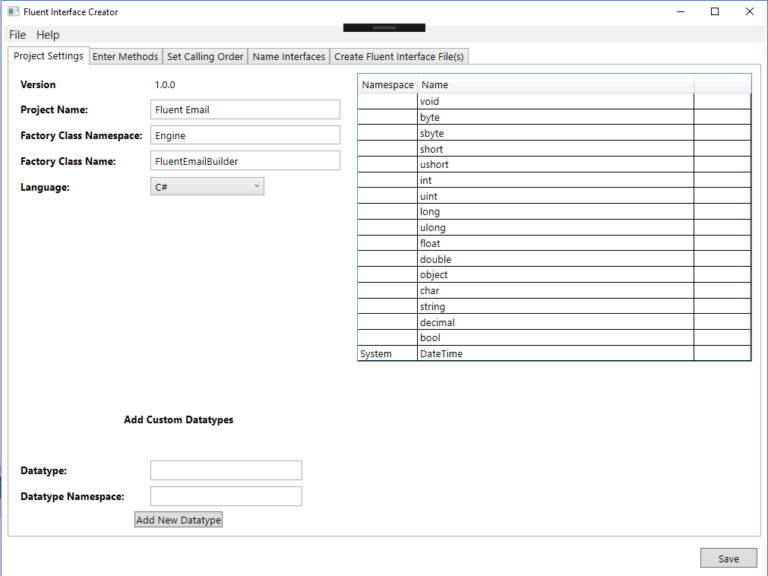768x576 pixels.
Task: Select the char datatype row
Action: pos(554,290)
